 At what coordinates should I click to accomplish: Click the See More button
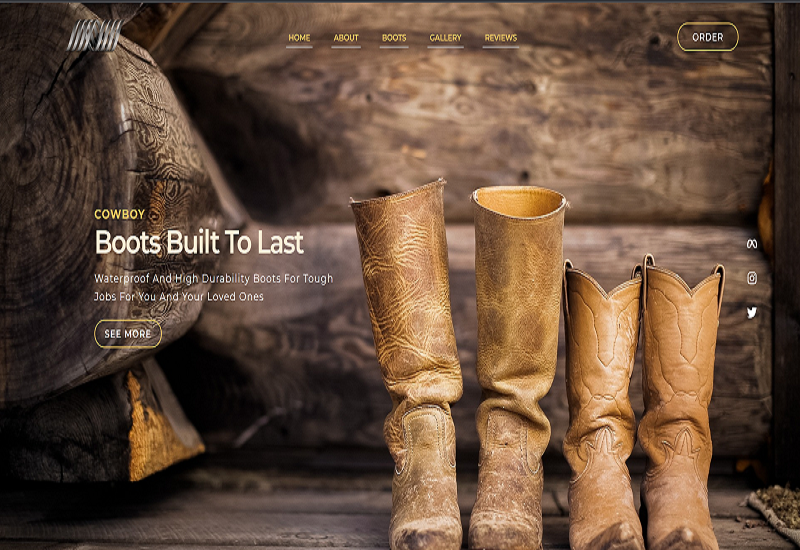tap(128, 334)
